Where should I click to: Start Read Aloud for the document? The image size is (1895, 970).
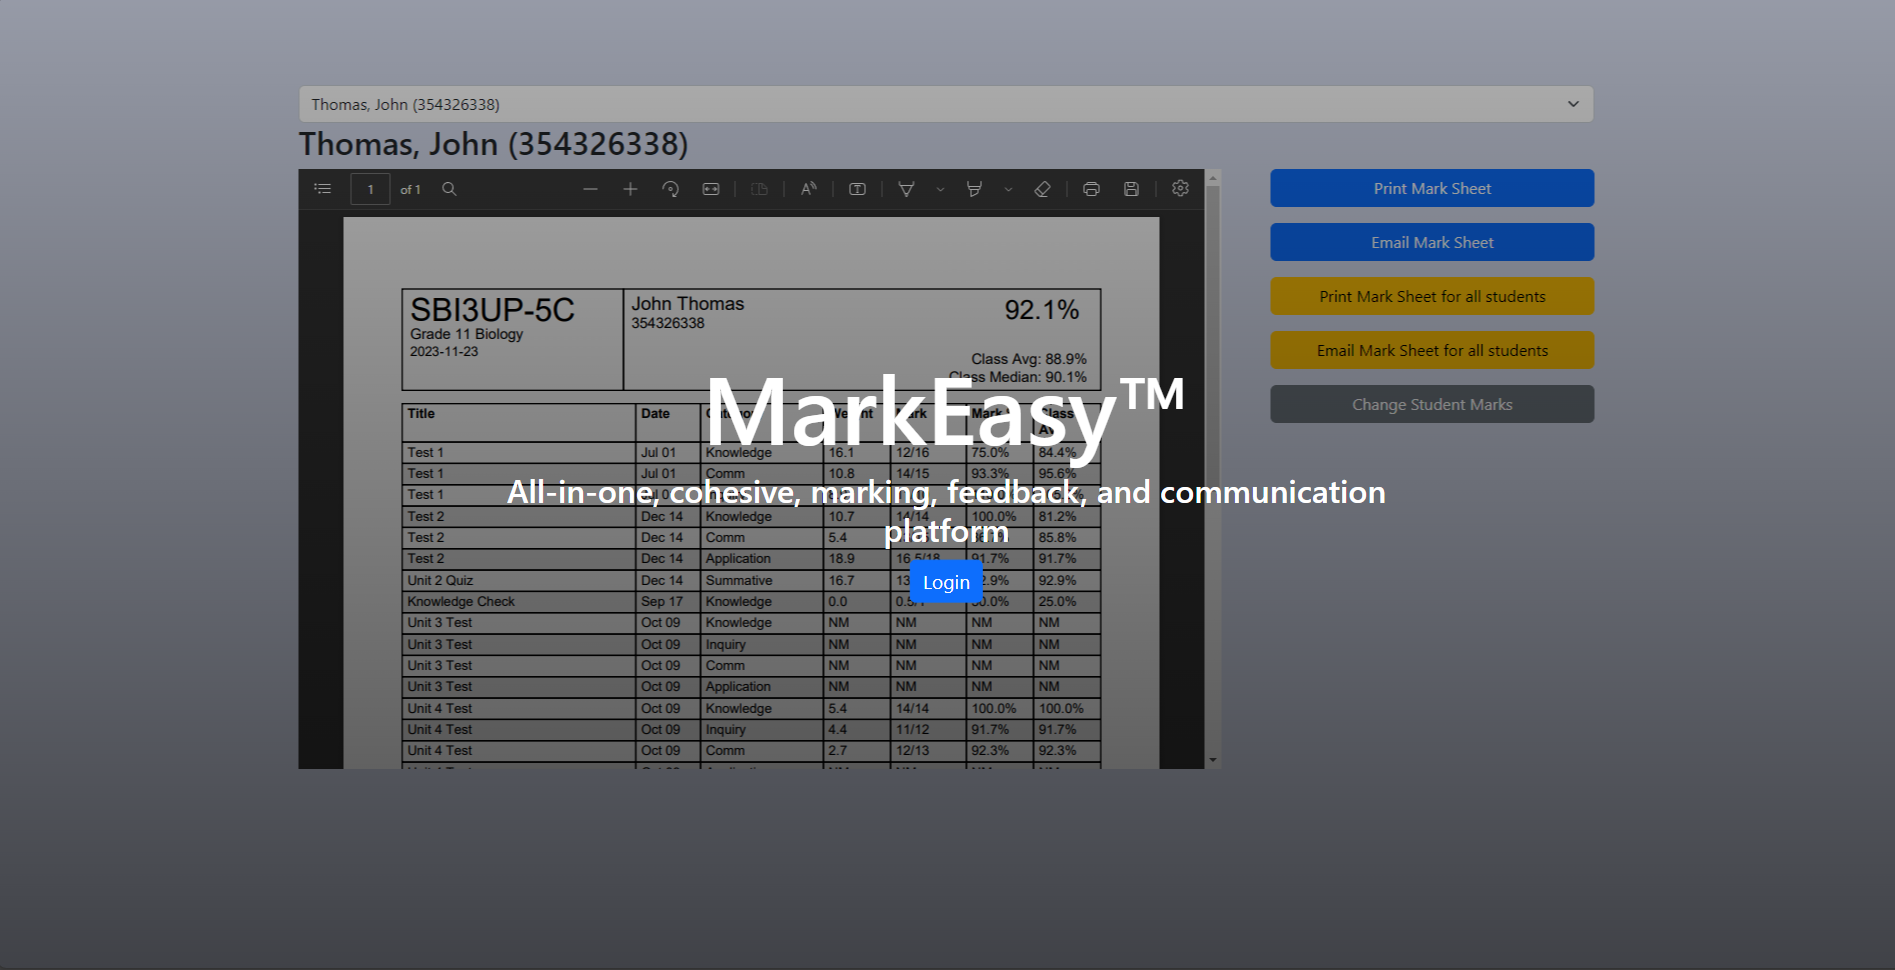809,188
